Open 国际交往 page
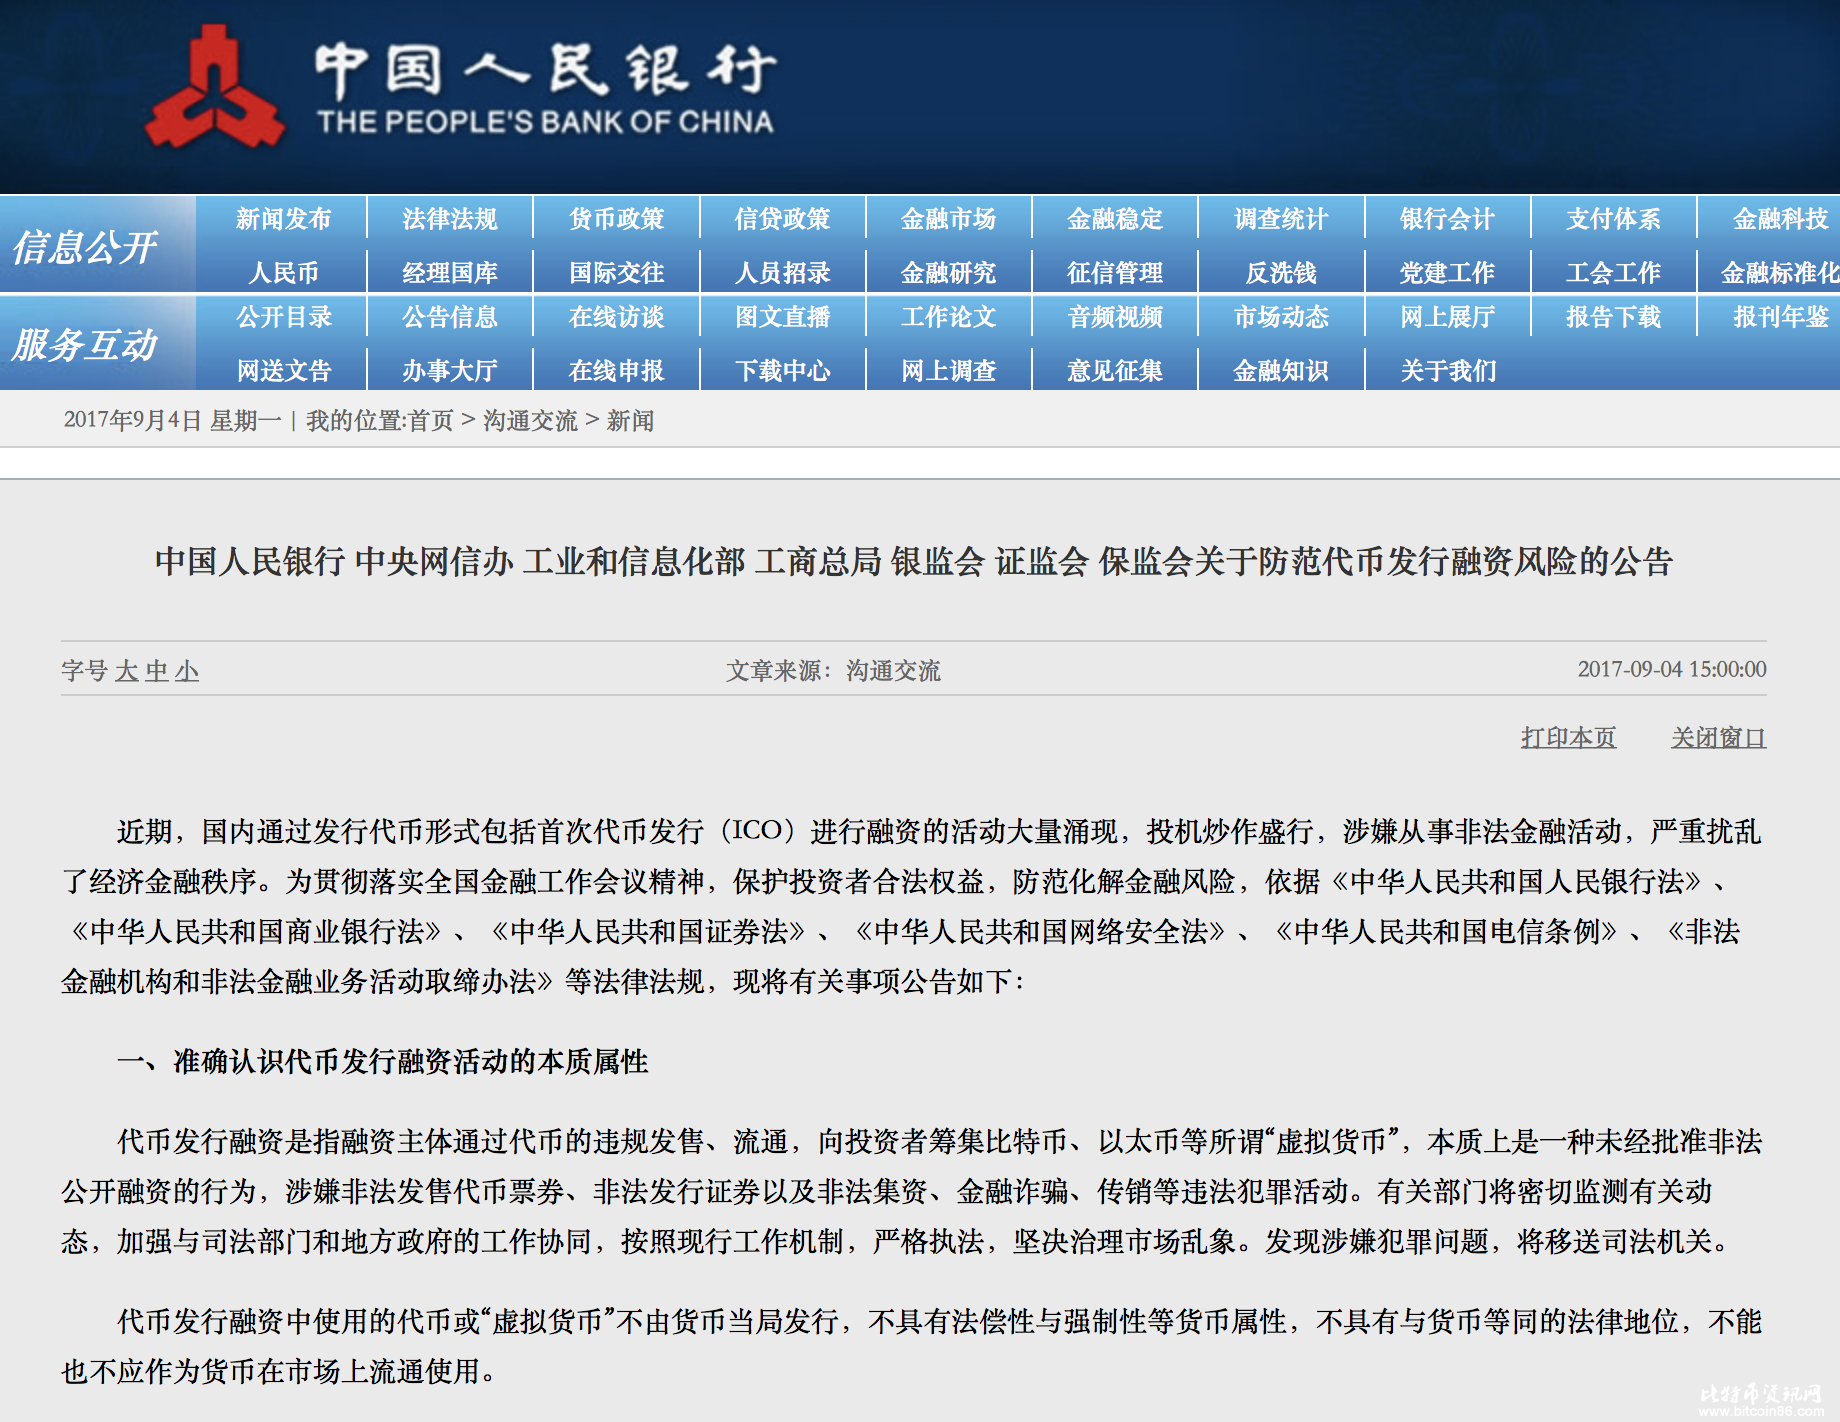This screenshot has width=1840, height=1422. coord(616,272)
